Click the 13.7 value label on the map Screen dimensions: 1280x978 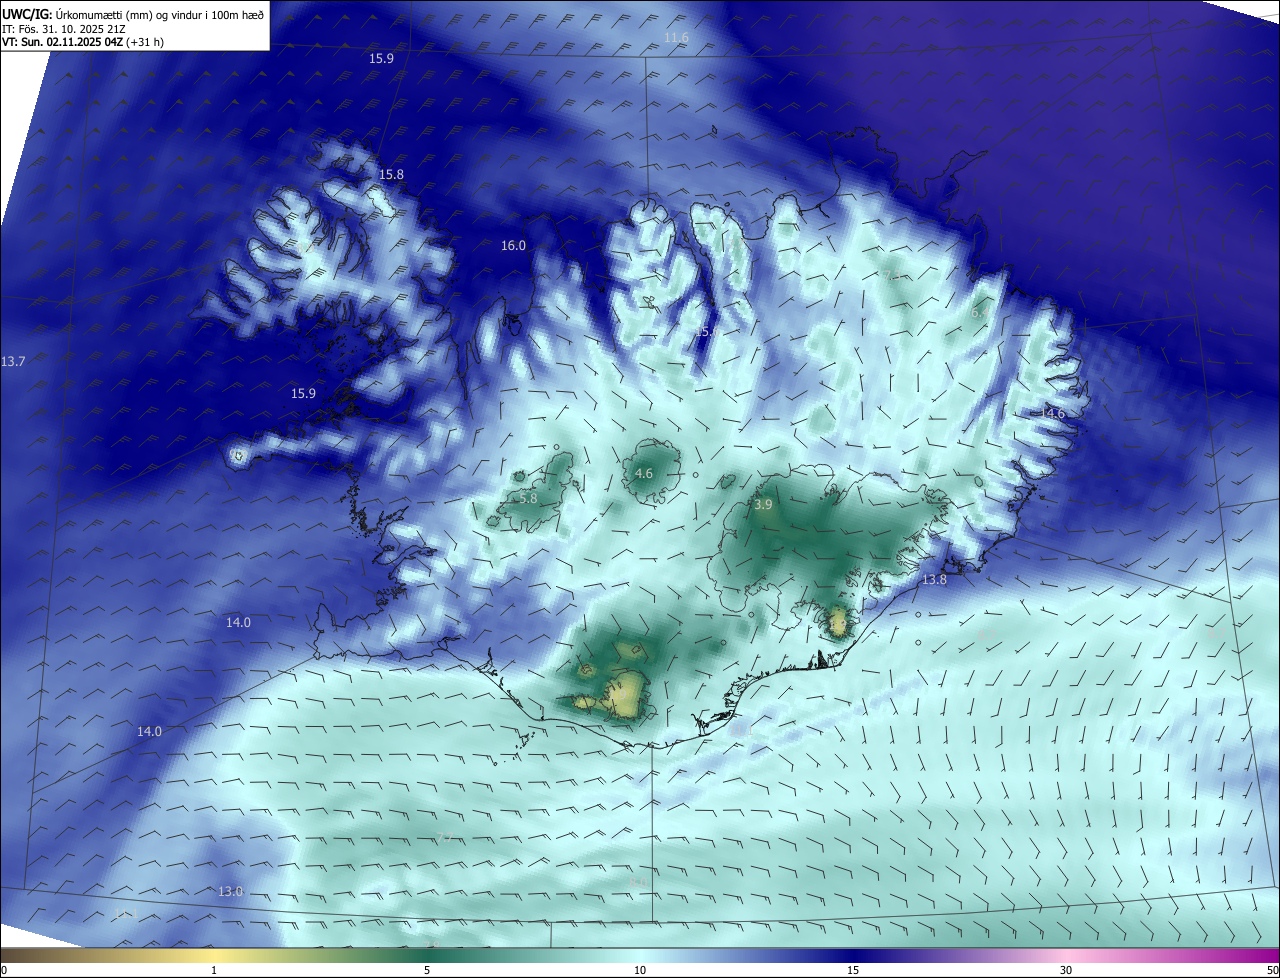[x=13, y=361]
